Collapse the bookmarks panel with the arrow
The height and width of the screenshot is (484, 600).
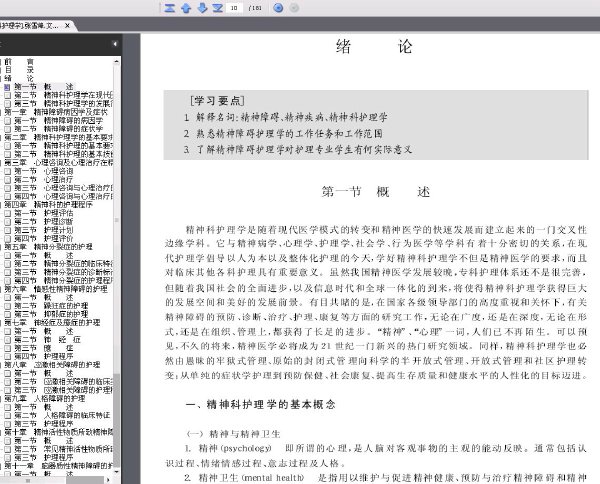pyautogui.click(x=114, y=44)
